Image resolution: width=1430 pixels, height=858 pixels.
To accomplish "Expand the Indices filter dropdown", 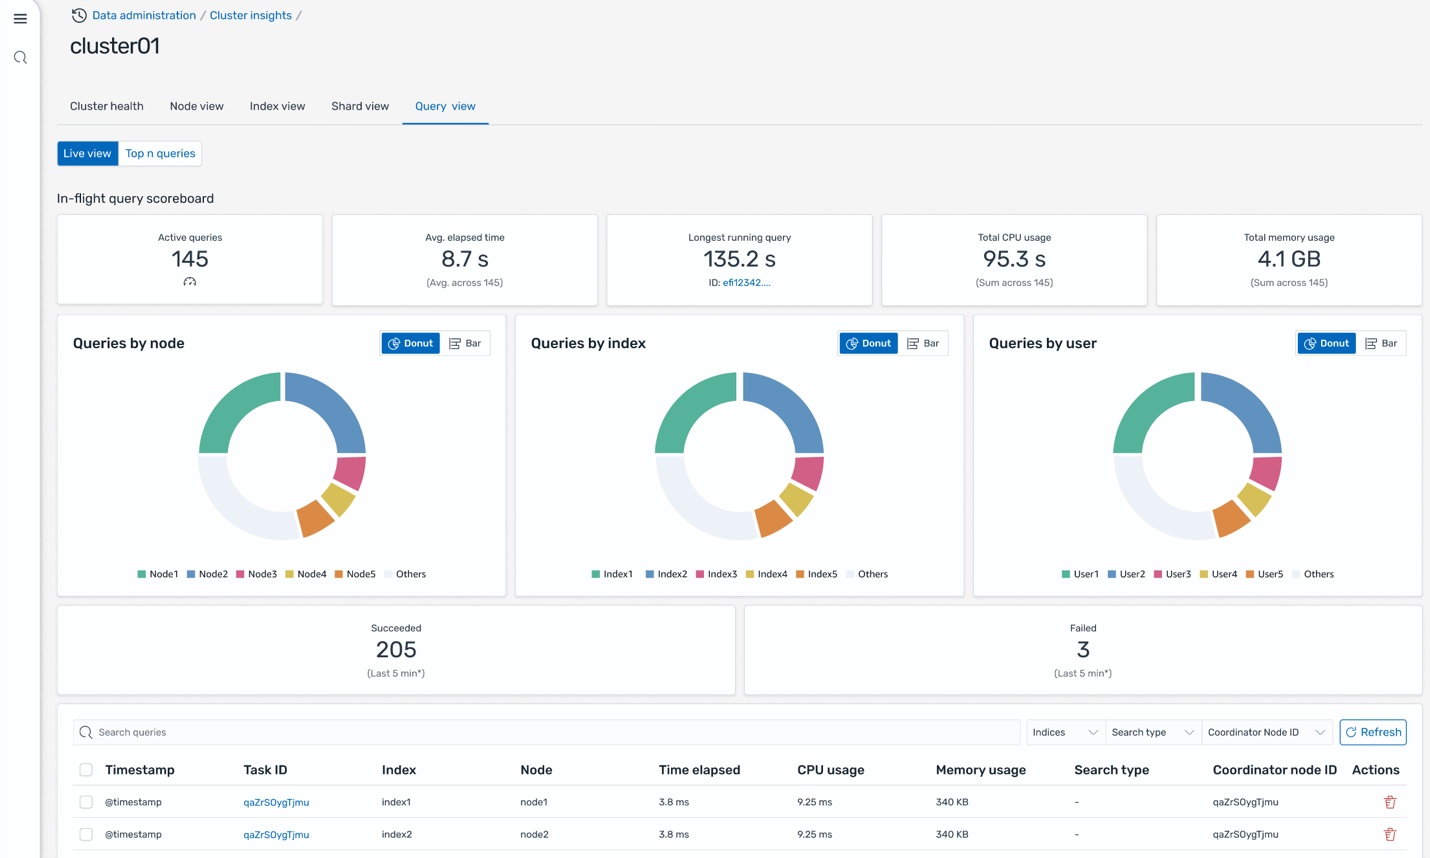I will coord(1065,732).
